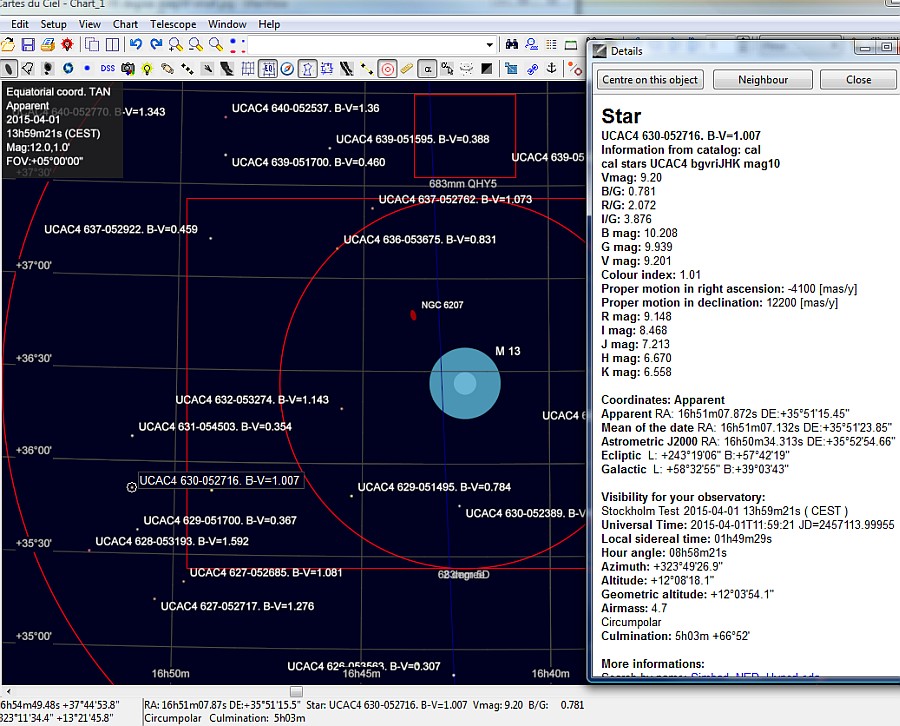Screen dimensions: 900x726
Task: Click fewer stars small dots button
Action: [x=243, y=45]
